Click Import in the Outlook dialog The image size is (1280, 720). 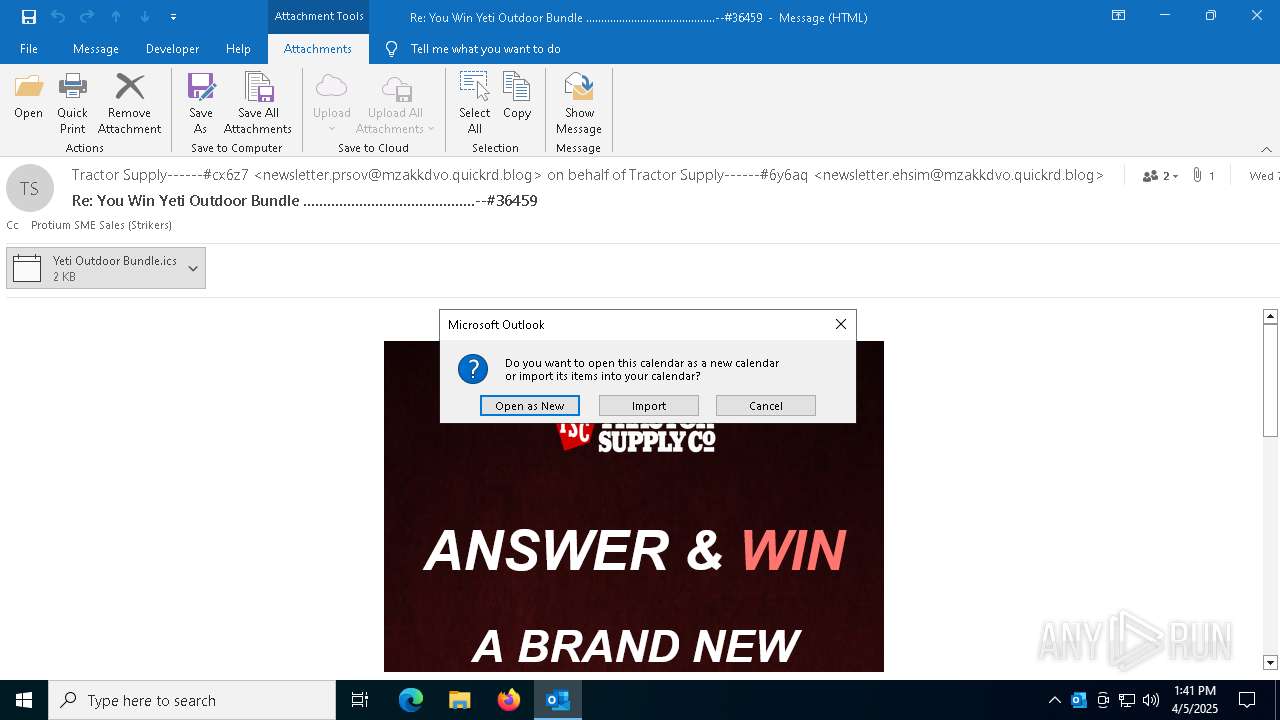pyautogui.click(x=649, y=406)
